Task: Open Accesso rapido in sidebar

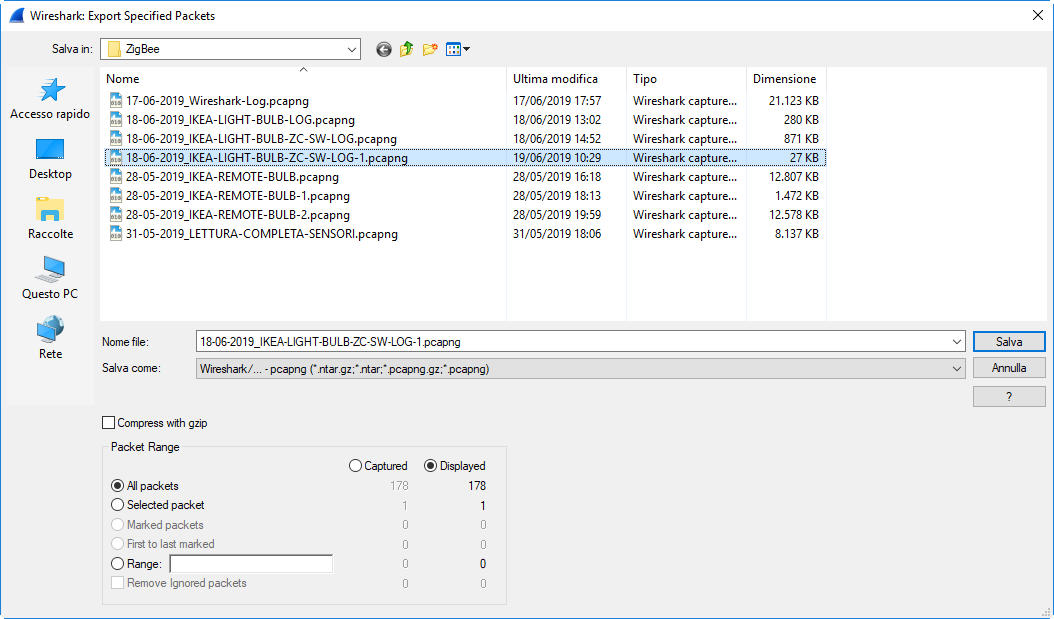Action: 50,99
